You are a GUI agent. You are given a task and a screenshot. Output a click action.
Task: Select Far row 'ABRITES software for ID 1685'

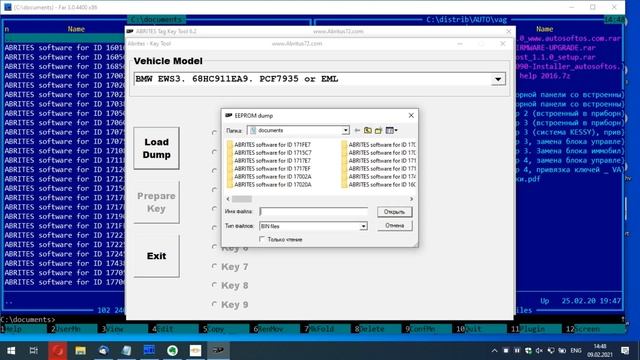[64, 67]
